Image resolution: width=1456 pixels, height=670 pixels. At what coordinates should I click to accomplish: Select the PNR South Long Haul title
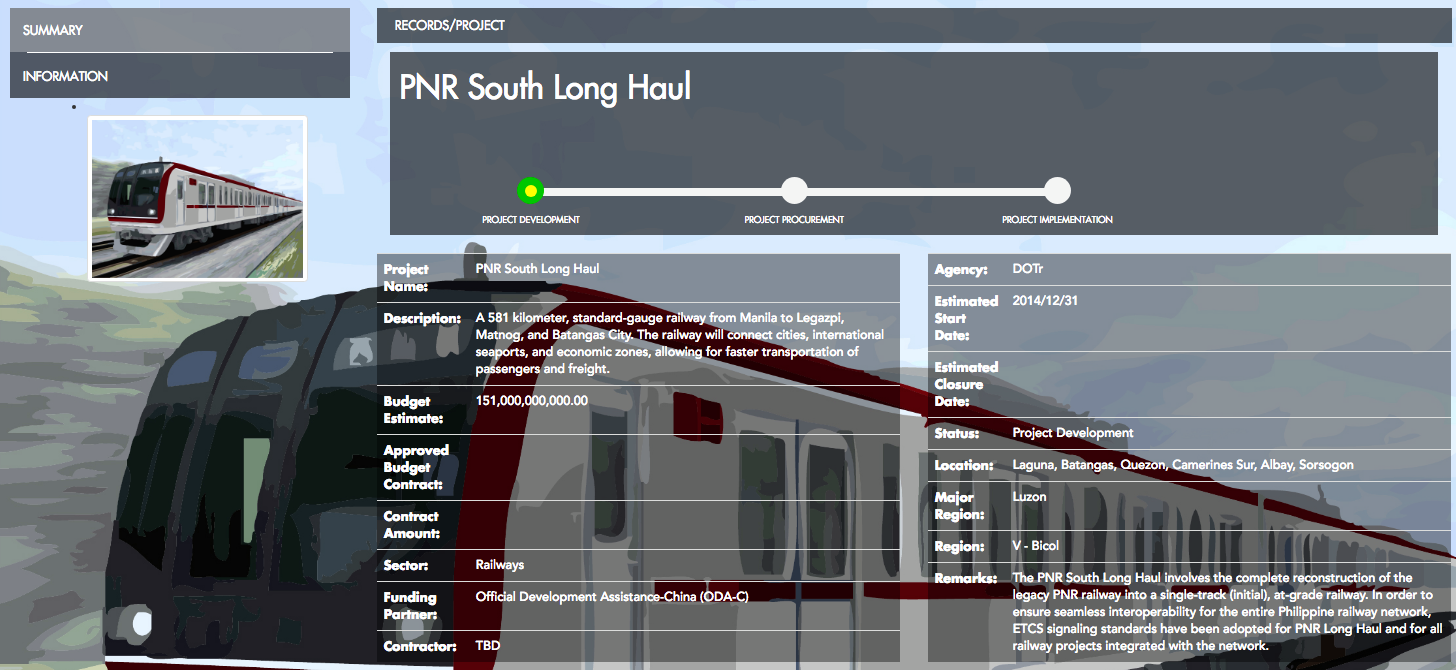[544, 88]
